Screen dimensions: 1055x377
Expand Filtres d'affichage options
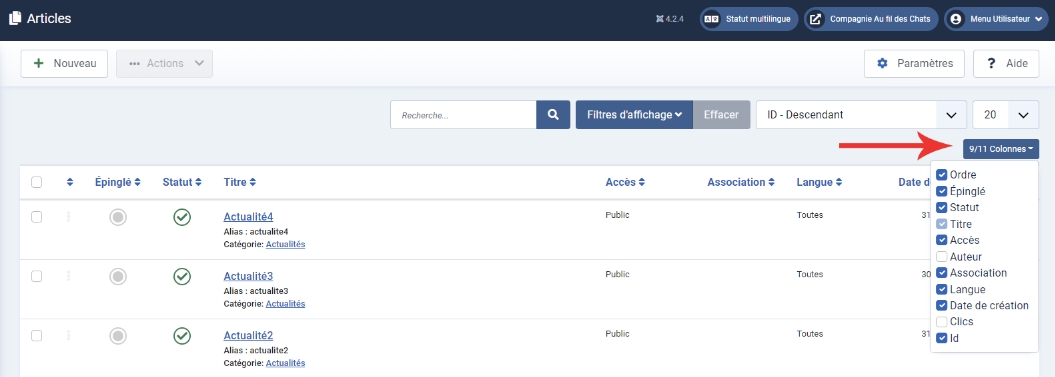(634, 114)
